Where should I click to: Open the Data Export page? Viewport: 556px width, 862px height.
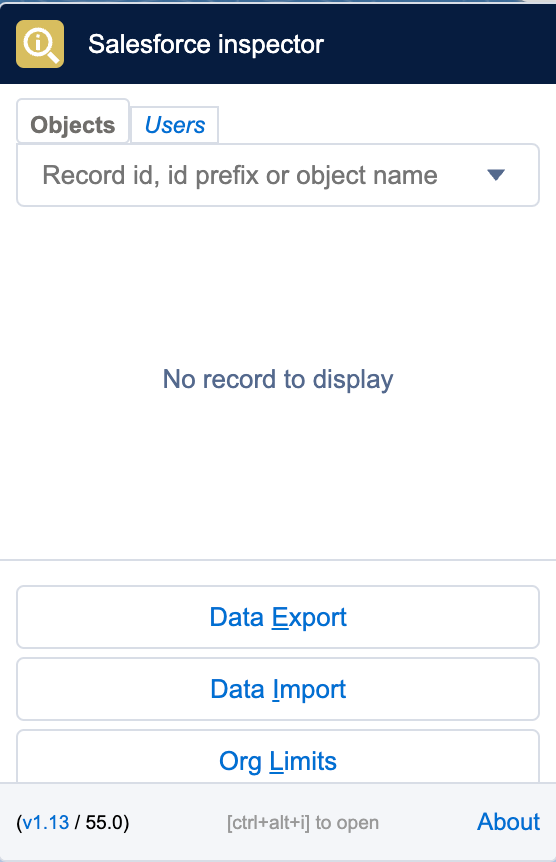(x=278, y=617)
